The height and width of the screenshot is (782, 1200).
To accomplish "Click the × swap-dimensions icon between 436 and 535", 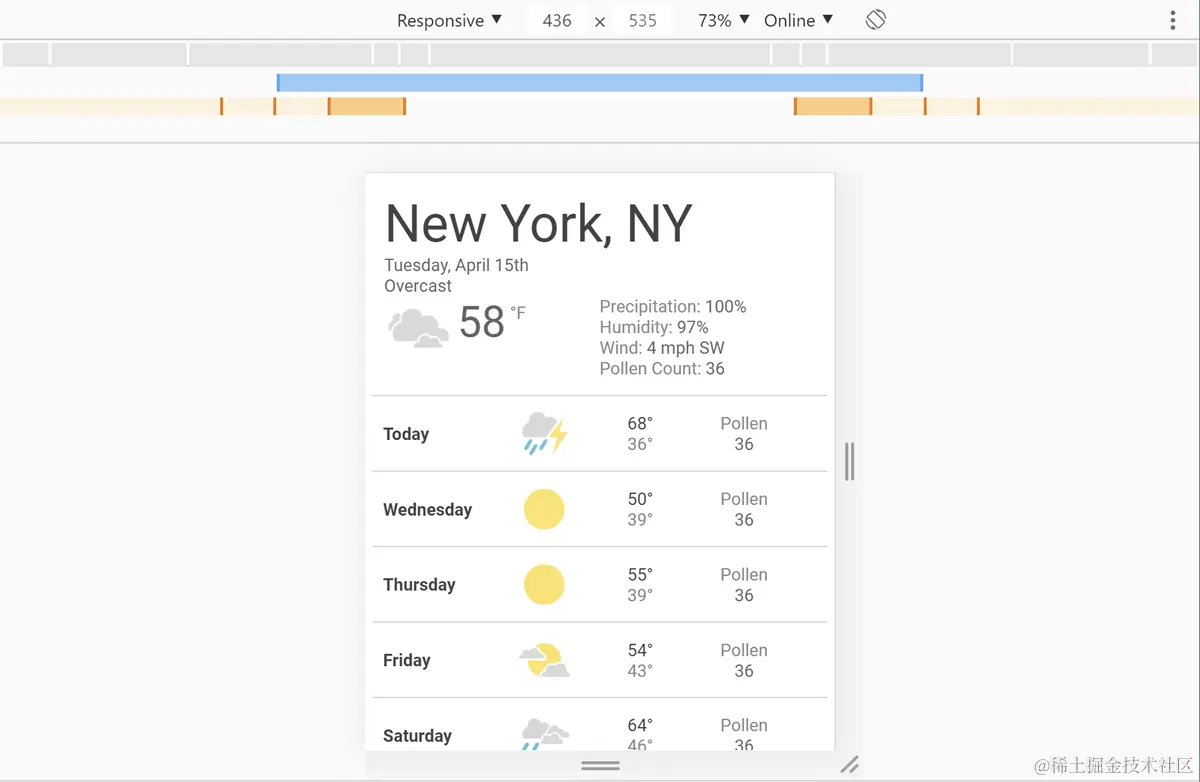I will (x=599, y=20).
